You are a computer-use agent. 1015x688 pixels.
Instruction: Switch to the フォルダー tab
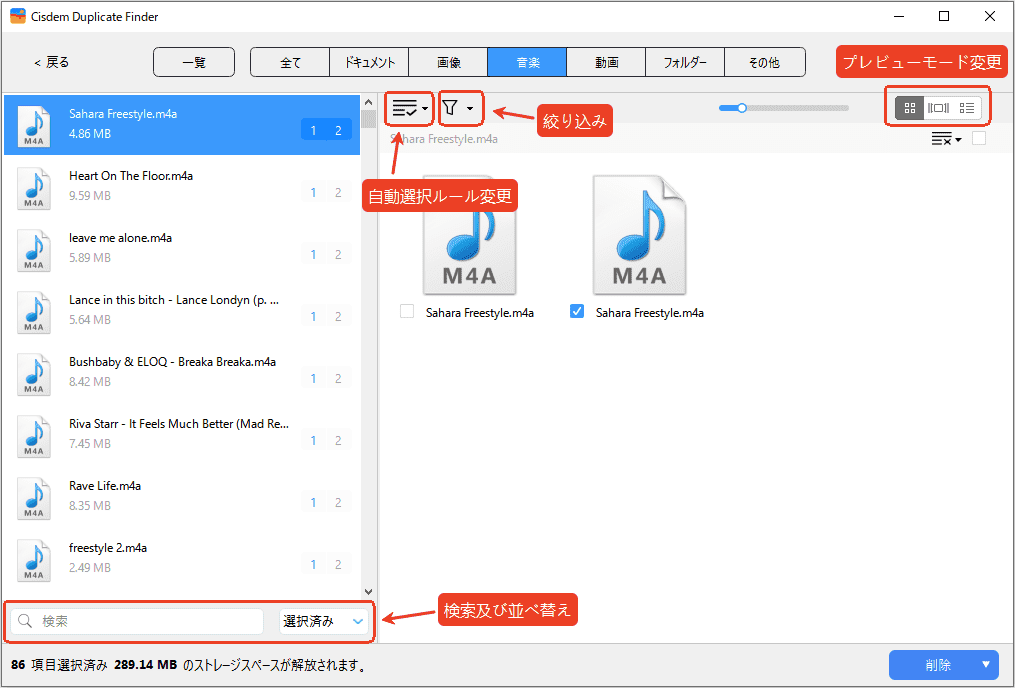click(x=685, y=62)
